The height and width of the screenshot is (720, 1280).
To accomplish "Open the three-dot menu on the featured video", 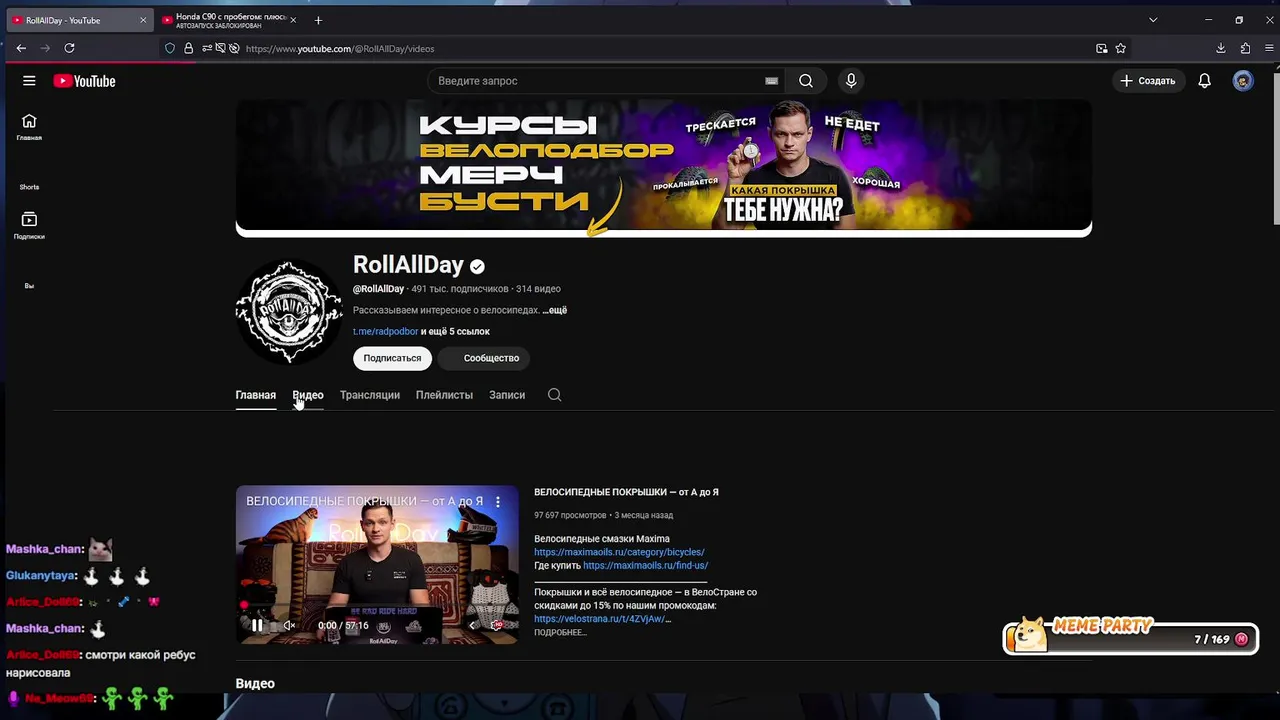I will [498, 502].
